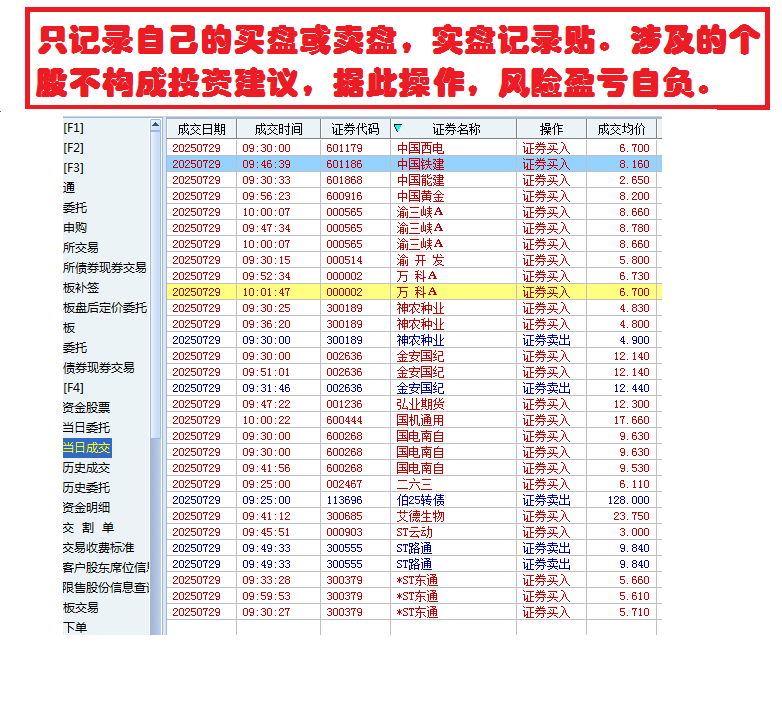782x727 pixels.
Task: Select the 中国西电 row name
Action: (420, 148)
